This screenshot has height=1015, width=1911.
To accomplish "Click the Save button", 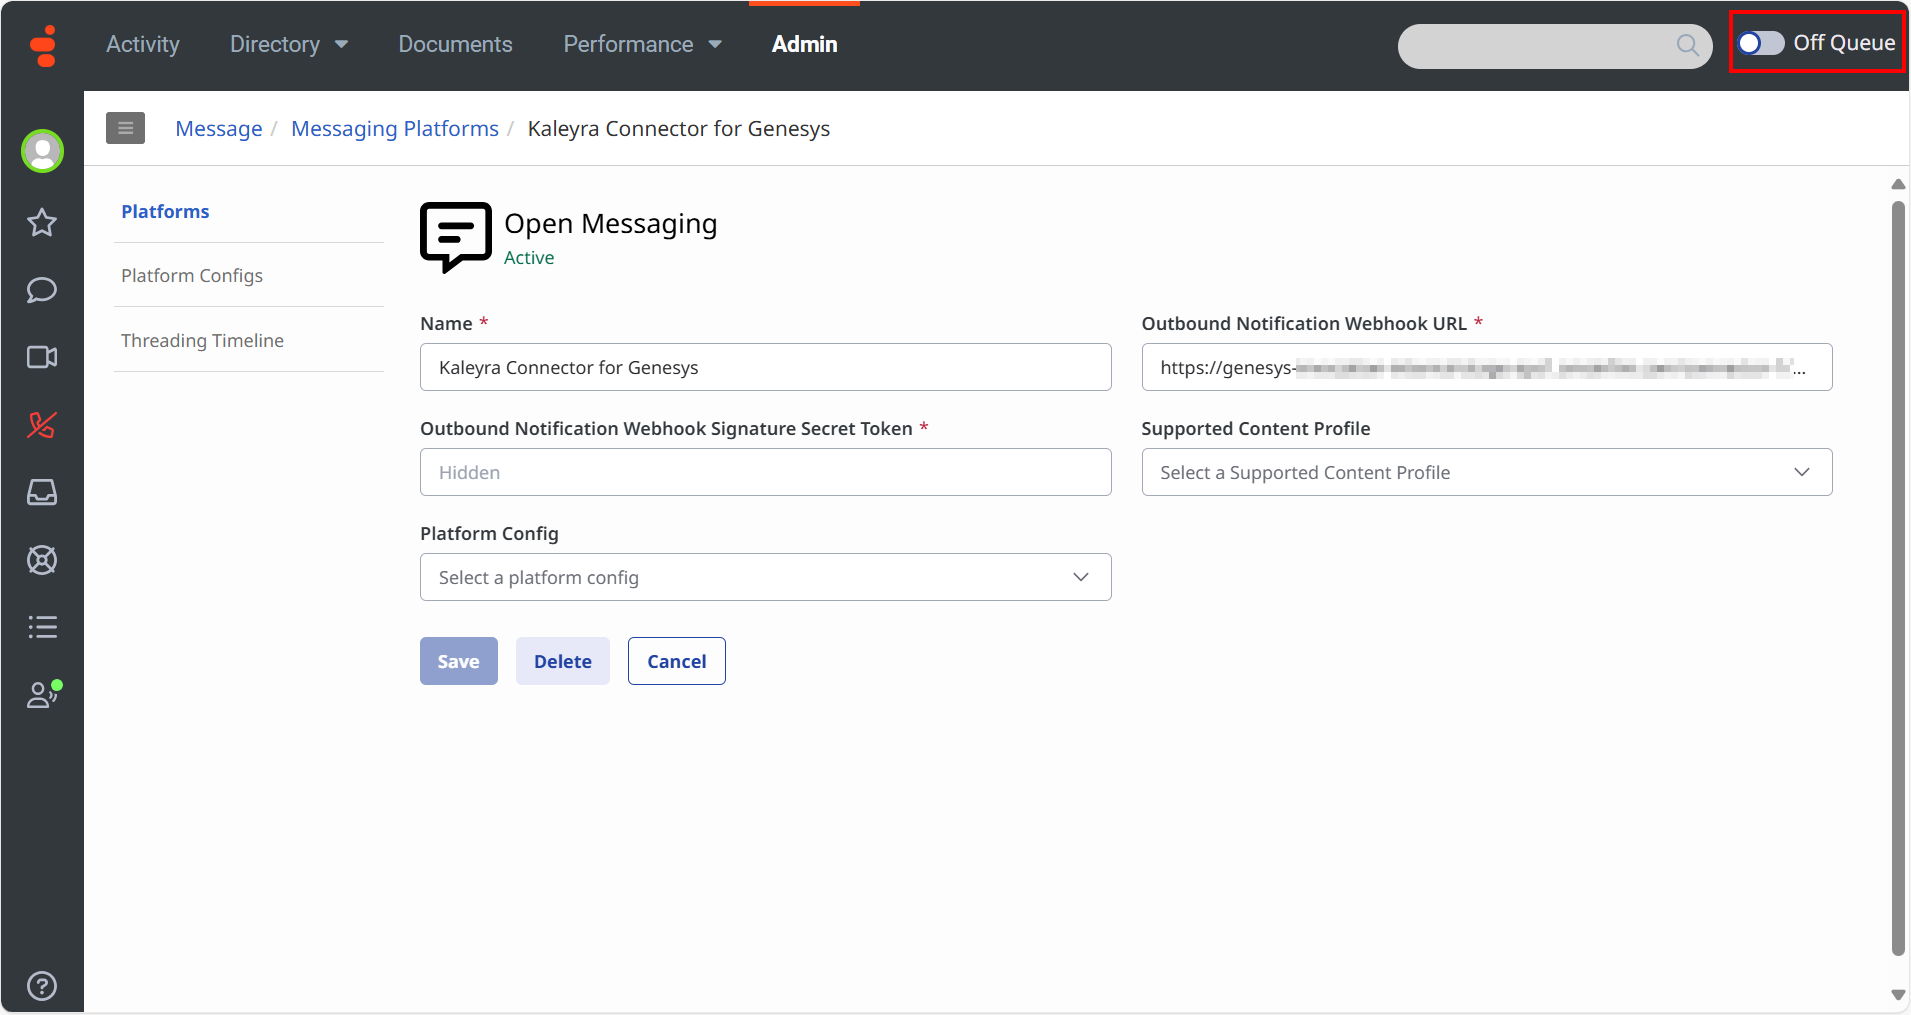I will [x=459, y=661].
